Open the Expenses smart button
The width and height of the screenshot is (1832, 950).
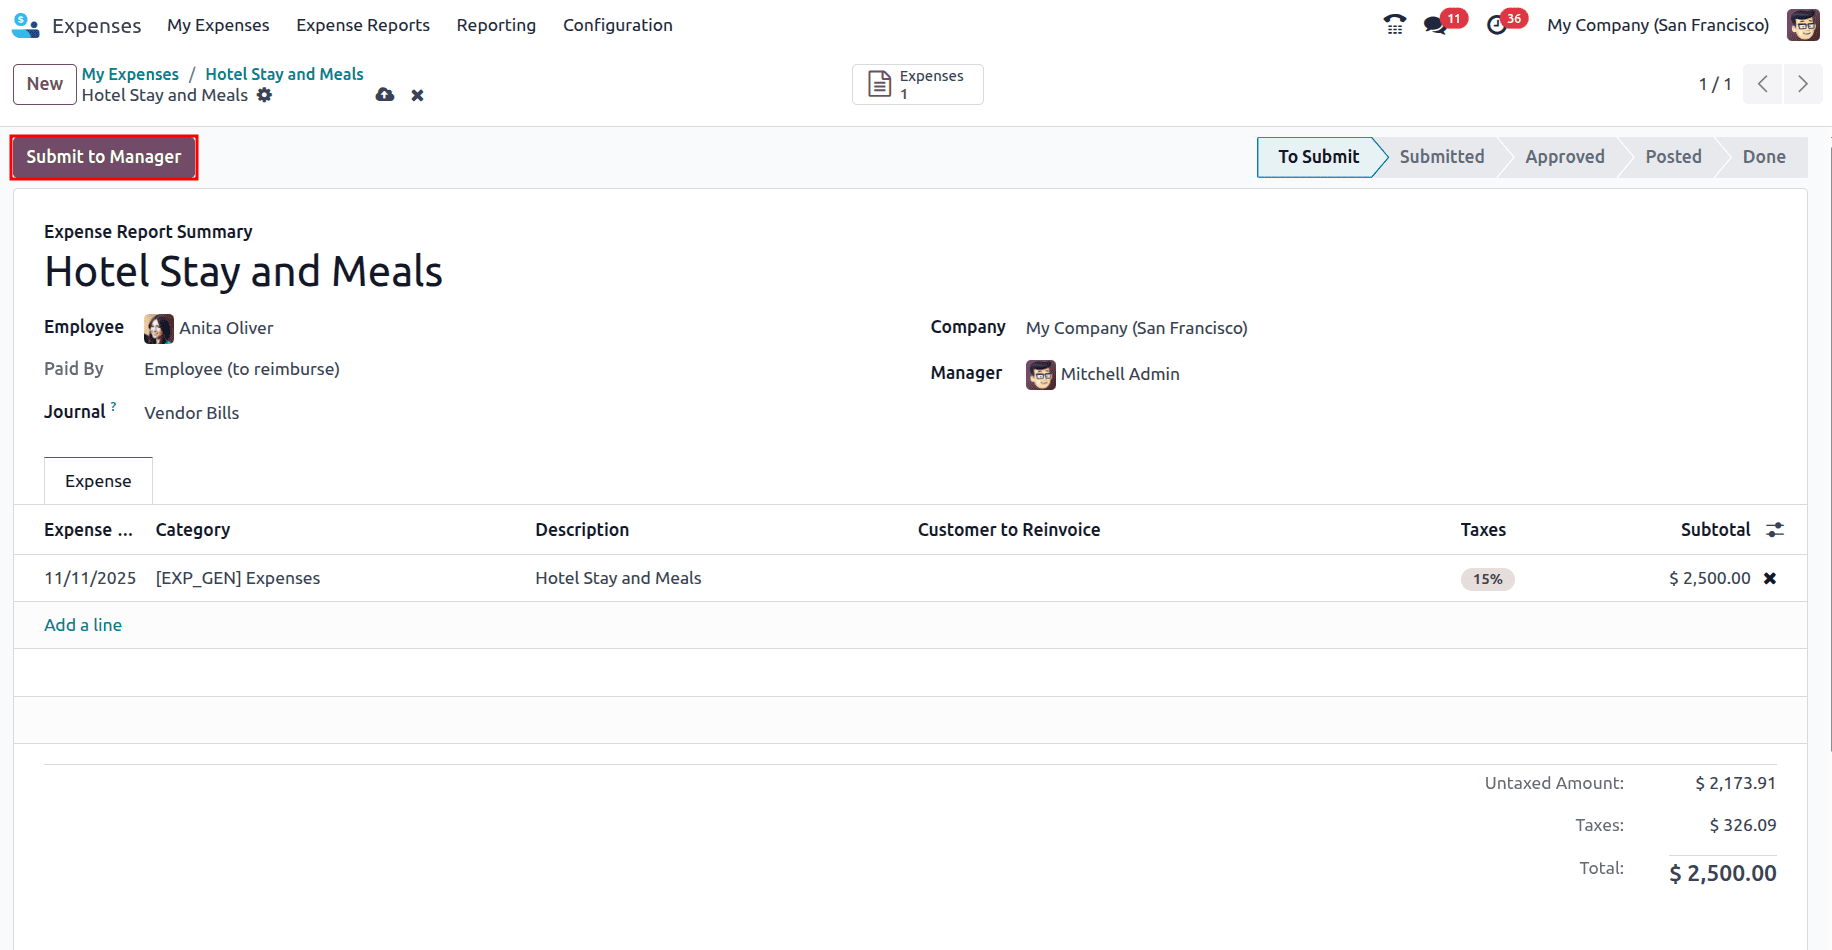pyautogui.click(x=916, y=84)
